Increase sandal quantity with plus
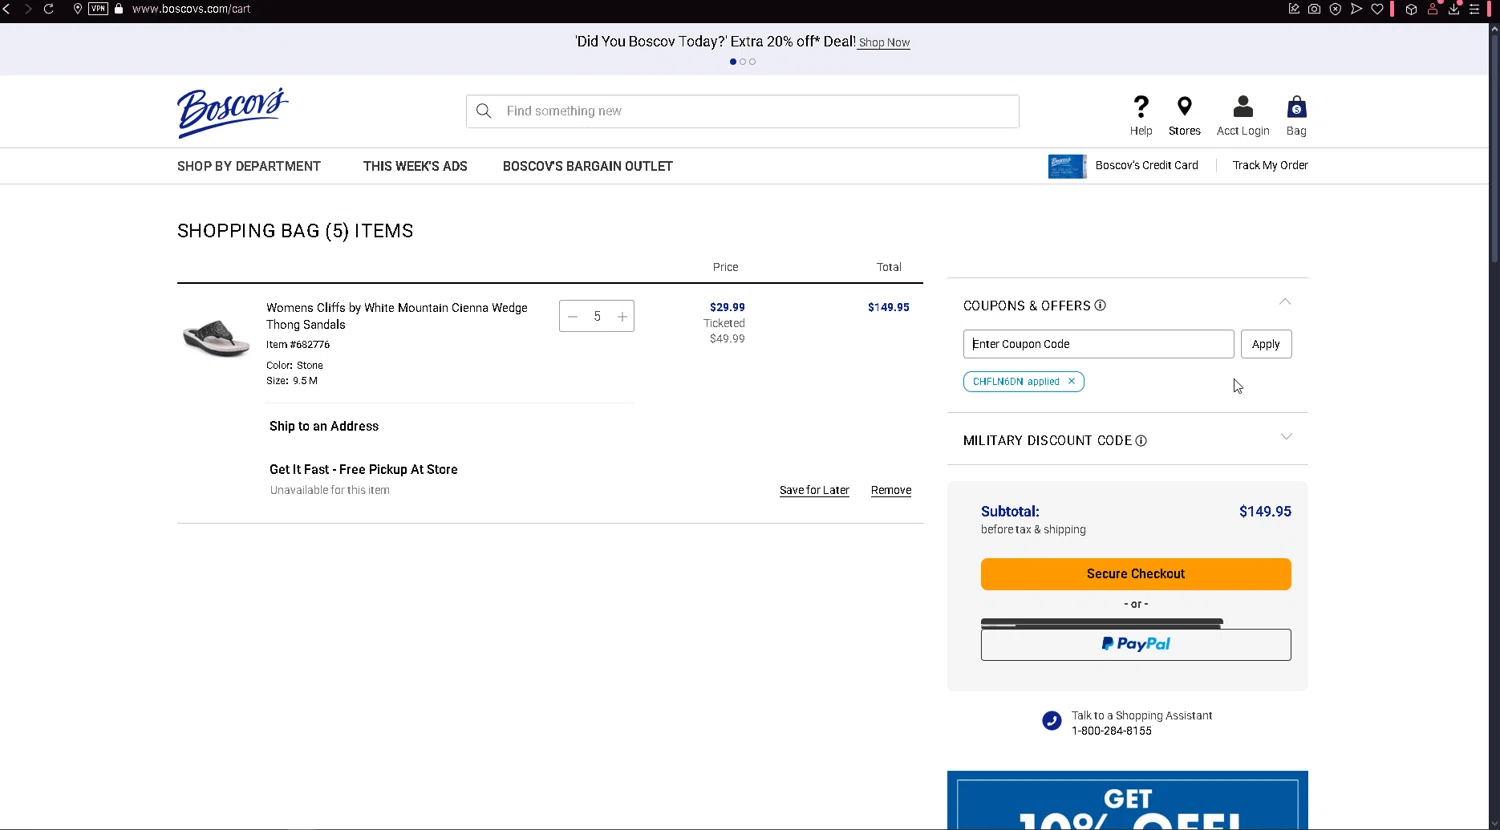The width and height of the screenshot is (1500, 830). coord(622,317)
